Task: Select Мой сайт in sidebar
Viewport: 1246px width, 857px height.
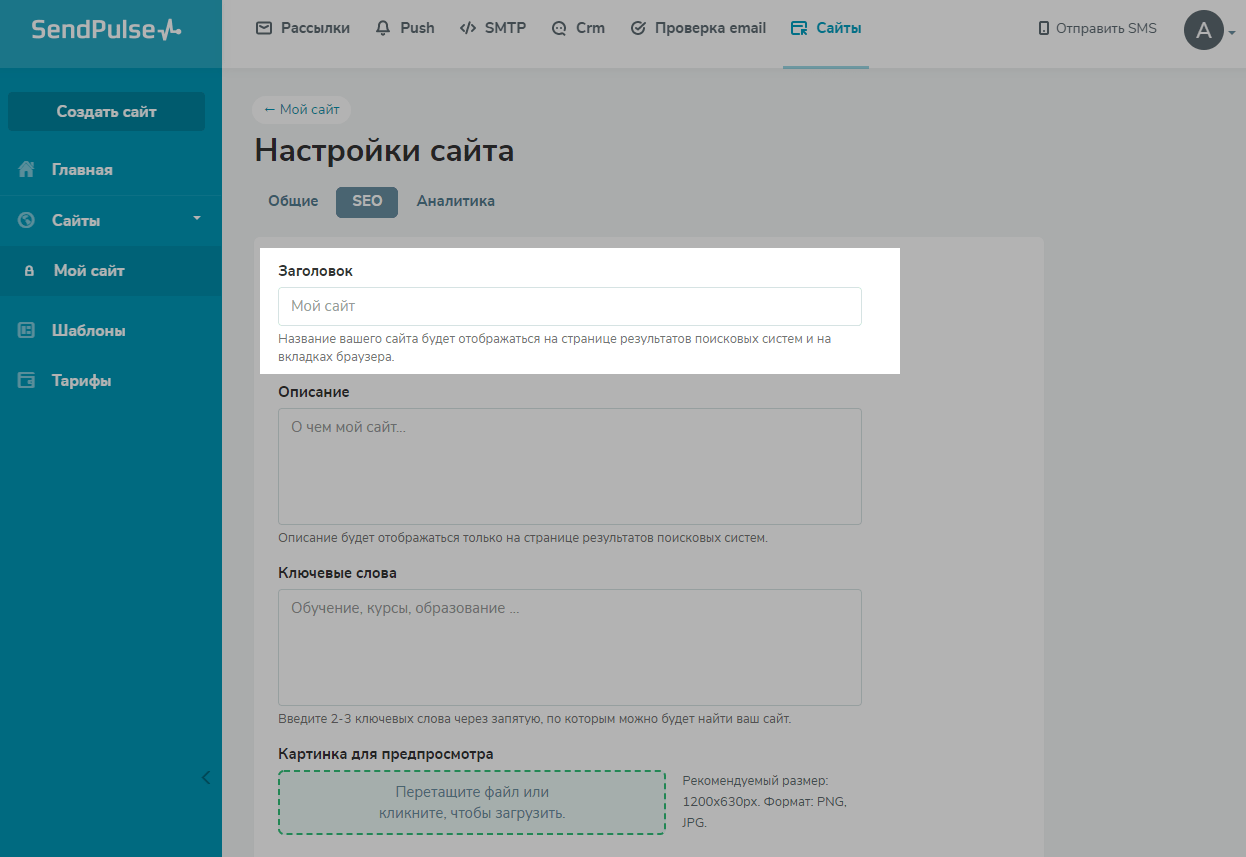Action: tap(89, 271)
